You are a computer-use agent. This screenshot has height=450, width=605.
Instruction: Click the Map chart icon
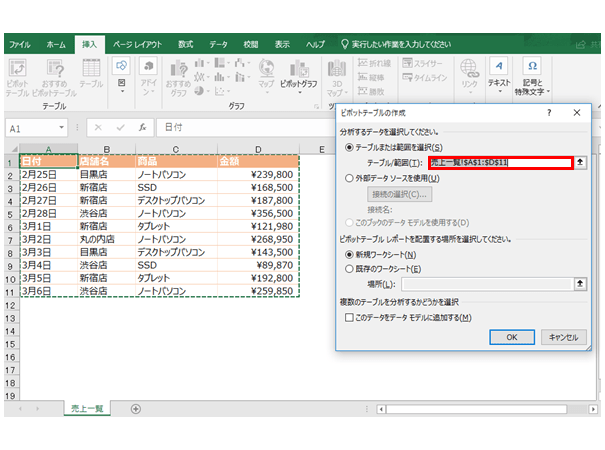266,72
